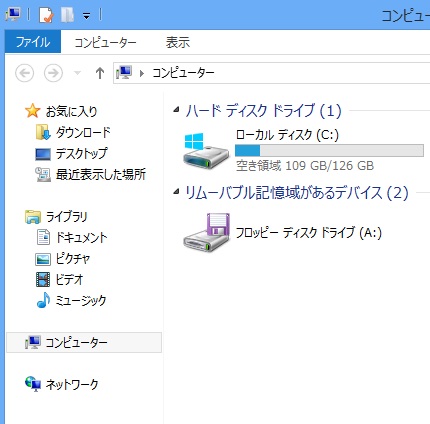
Task: Click the コンピューター icon in navigation pane
Action: click(33, 342)
